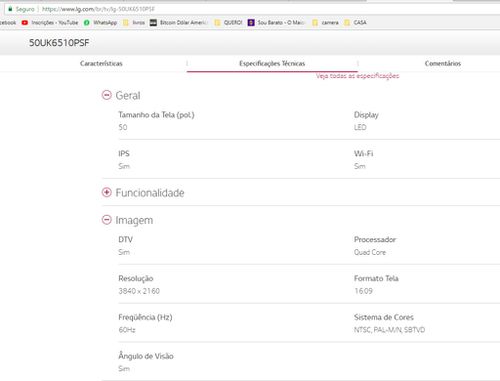The image size is (500, 381).
Task: Switch to the Comentários tab
Action: pos(443,63)
